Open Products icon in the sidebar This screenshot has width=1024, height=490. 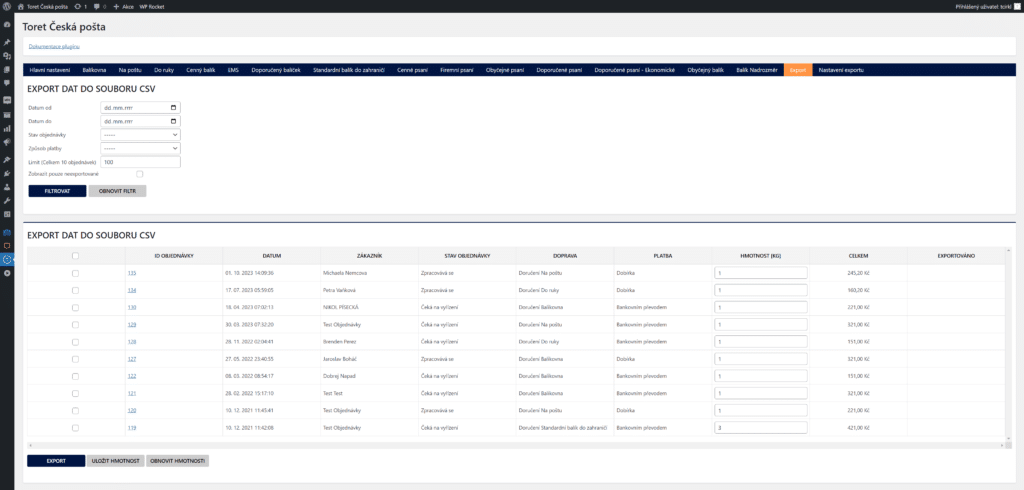click(7, 114)
